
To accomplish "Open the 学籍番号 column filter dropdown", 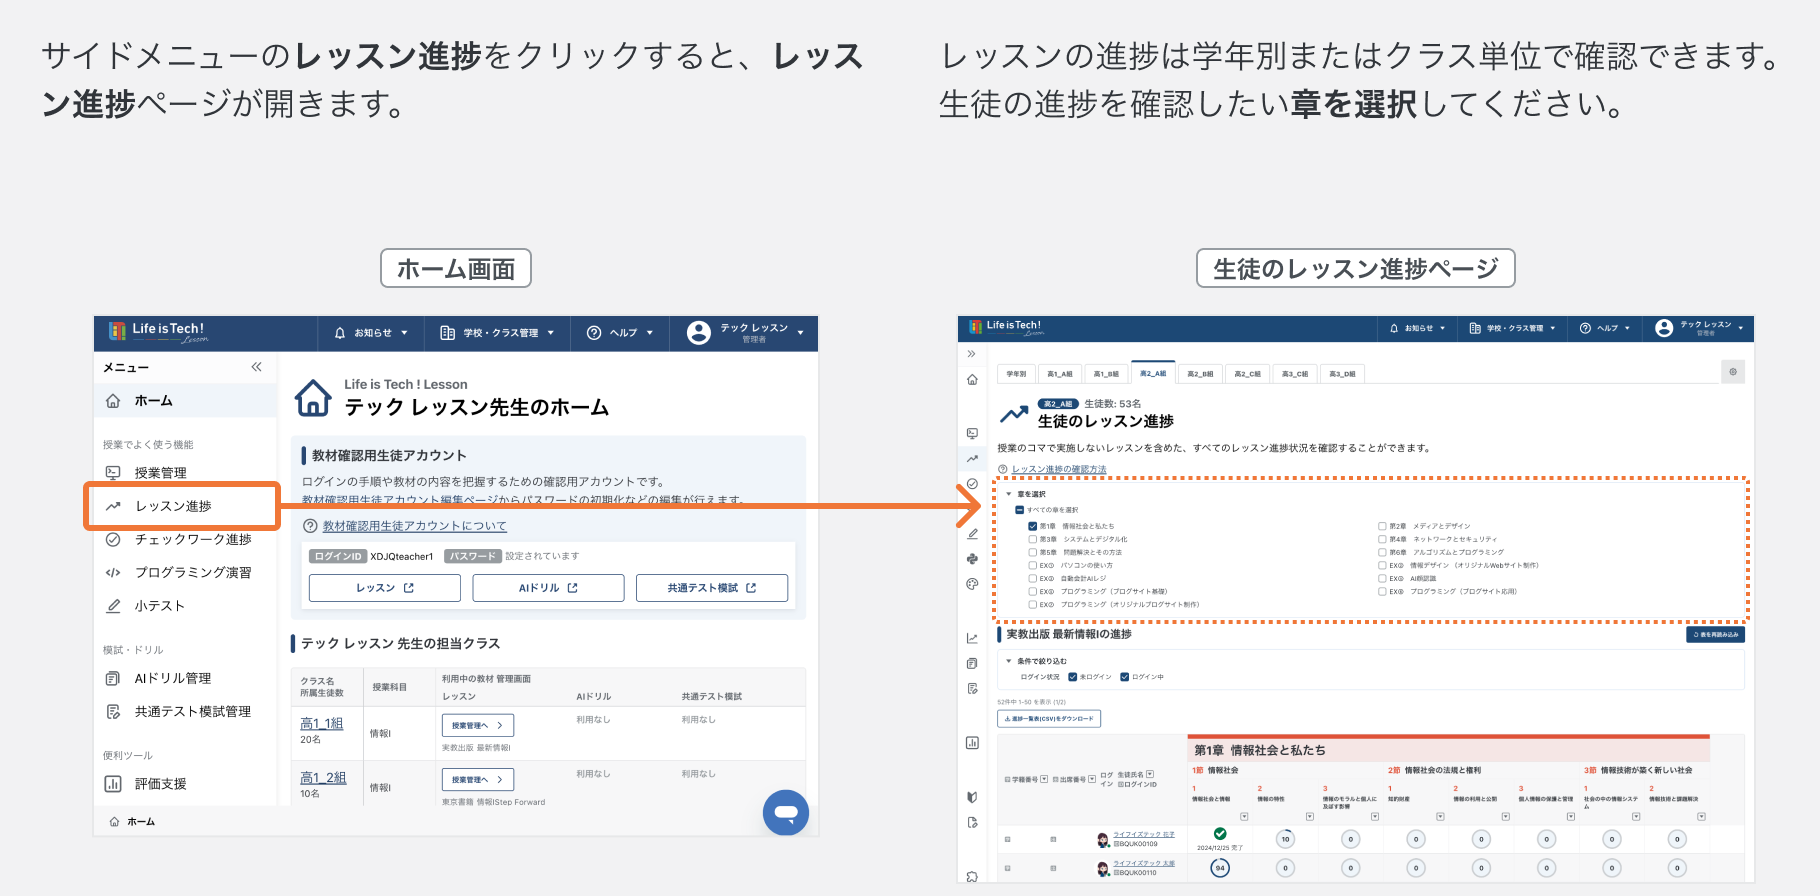I will (x=1044, y=779).
